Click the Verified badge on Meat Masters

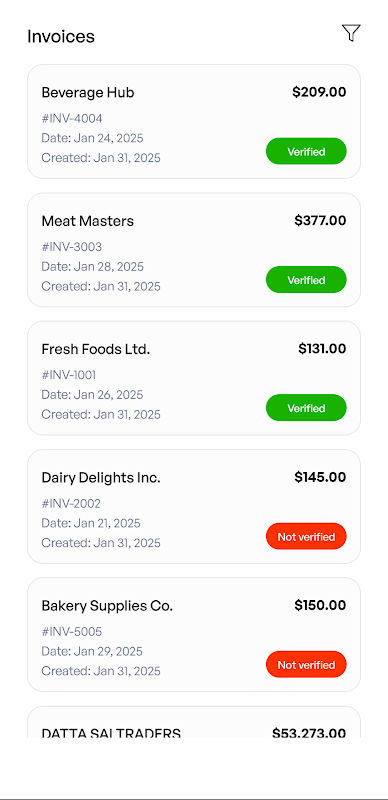pyautogui.click(x=306, y=280)
